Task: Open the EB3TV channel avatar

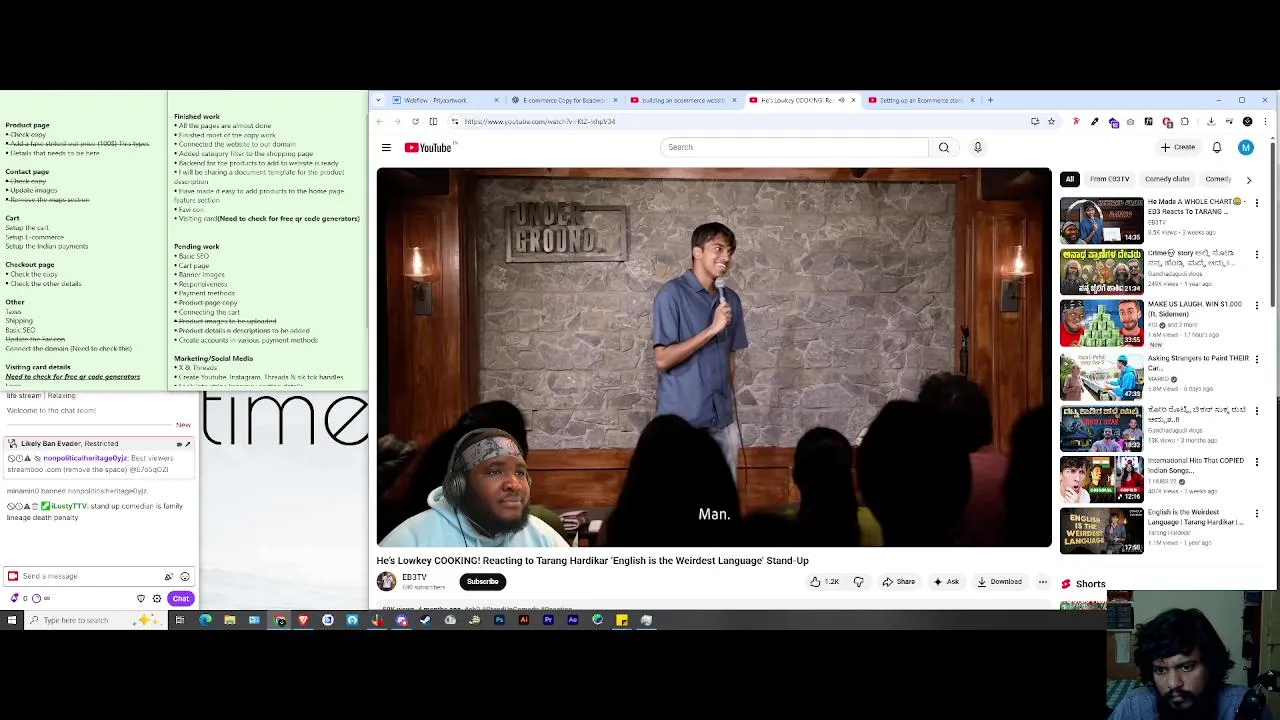Action: point(386,582)
